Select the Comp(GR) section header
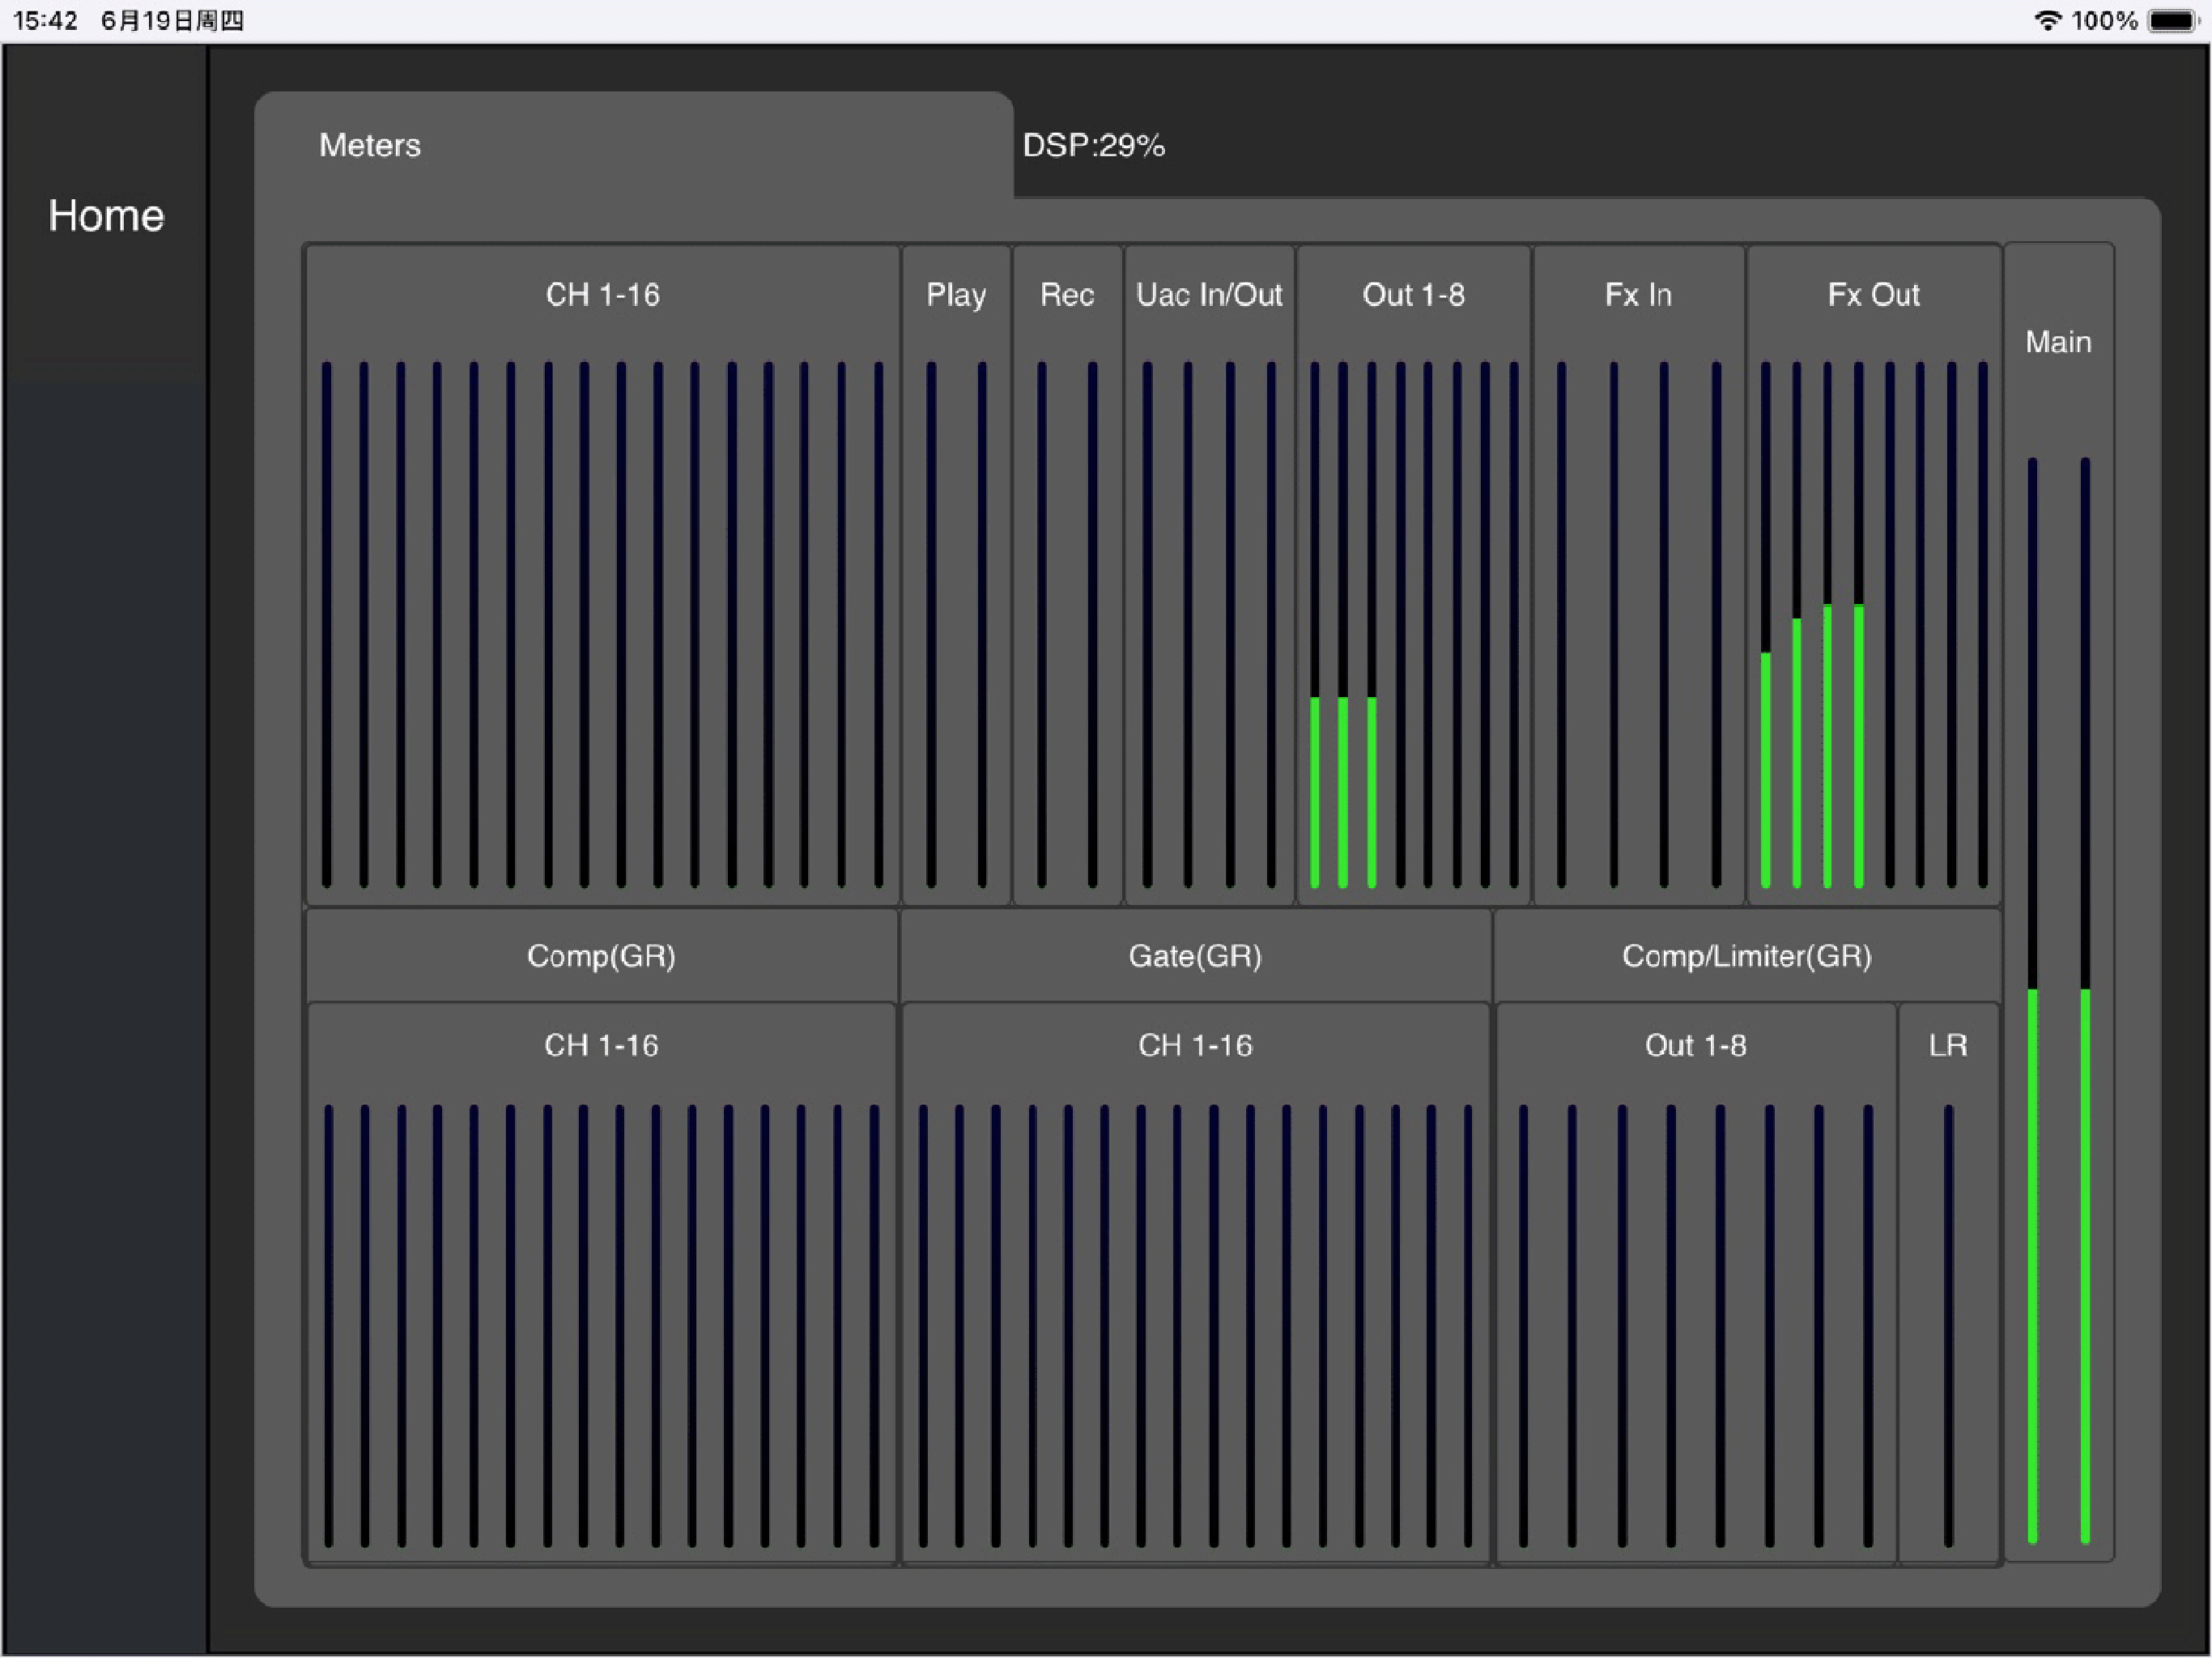This screenshot has width=2212, height=1658. click(x=602, y=956)
